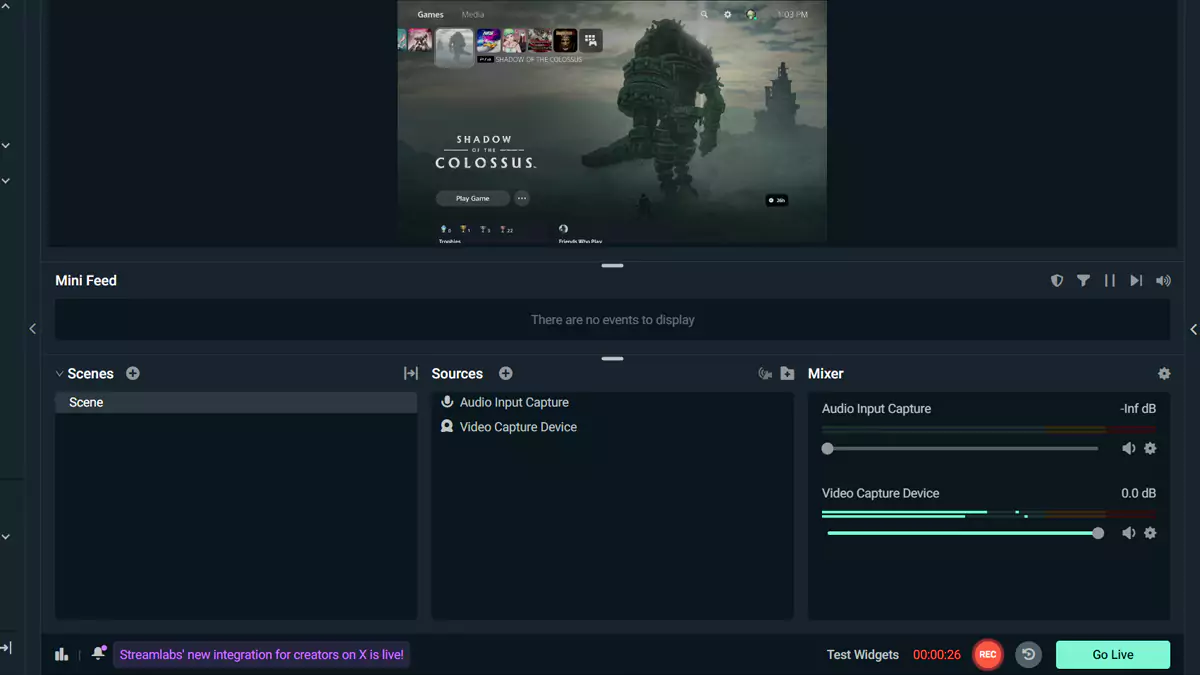The height and width of the screenshot is (675, 1200).
Task: Click Play Game button in preview
Action: (473, 198)
